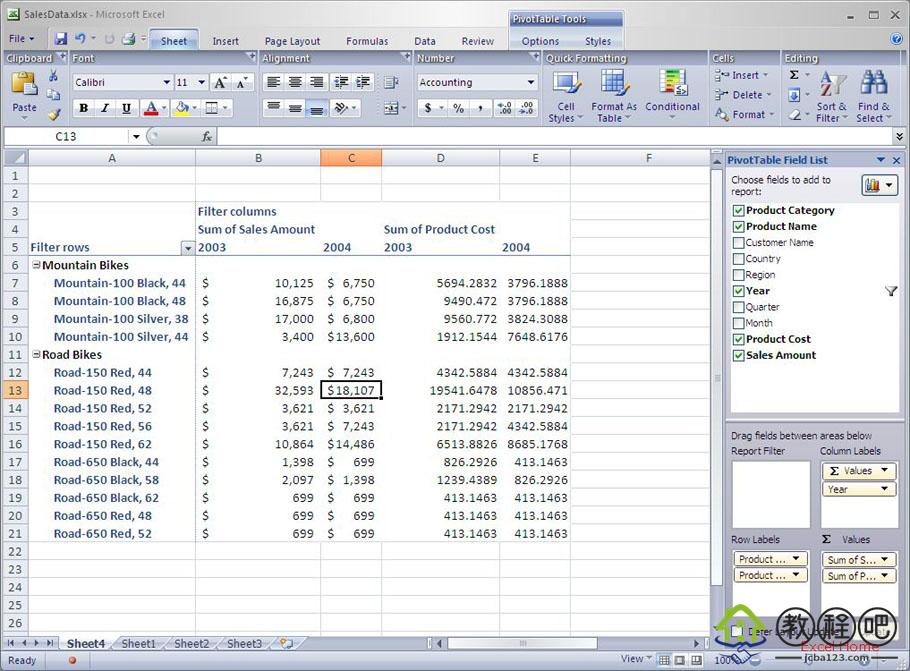This screenshot has width=910, height=671.
Task: Check the Customer Name field
Action: tap(738, 243)
